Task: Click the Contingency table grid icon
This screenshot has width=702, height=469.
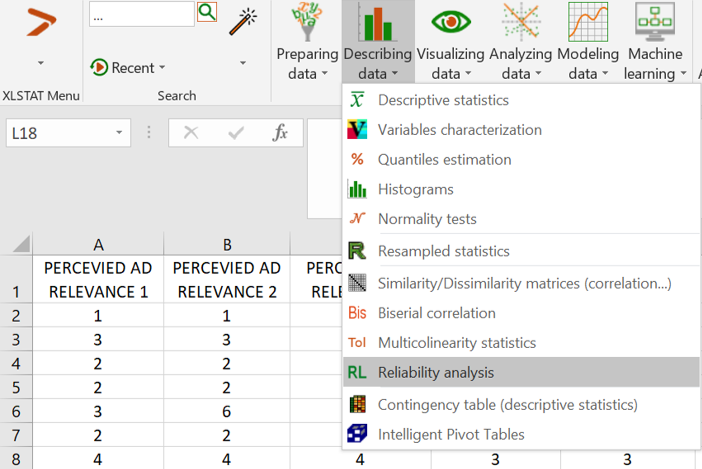Action: (x=357, y=404)
